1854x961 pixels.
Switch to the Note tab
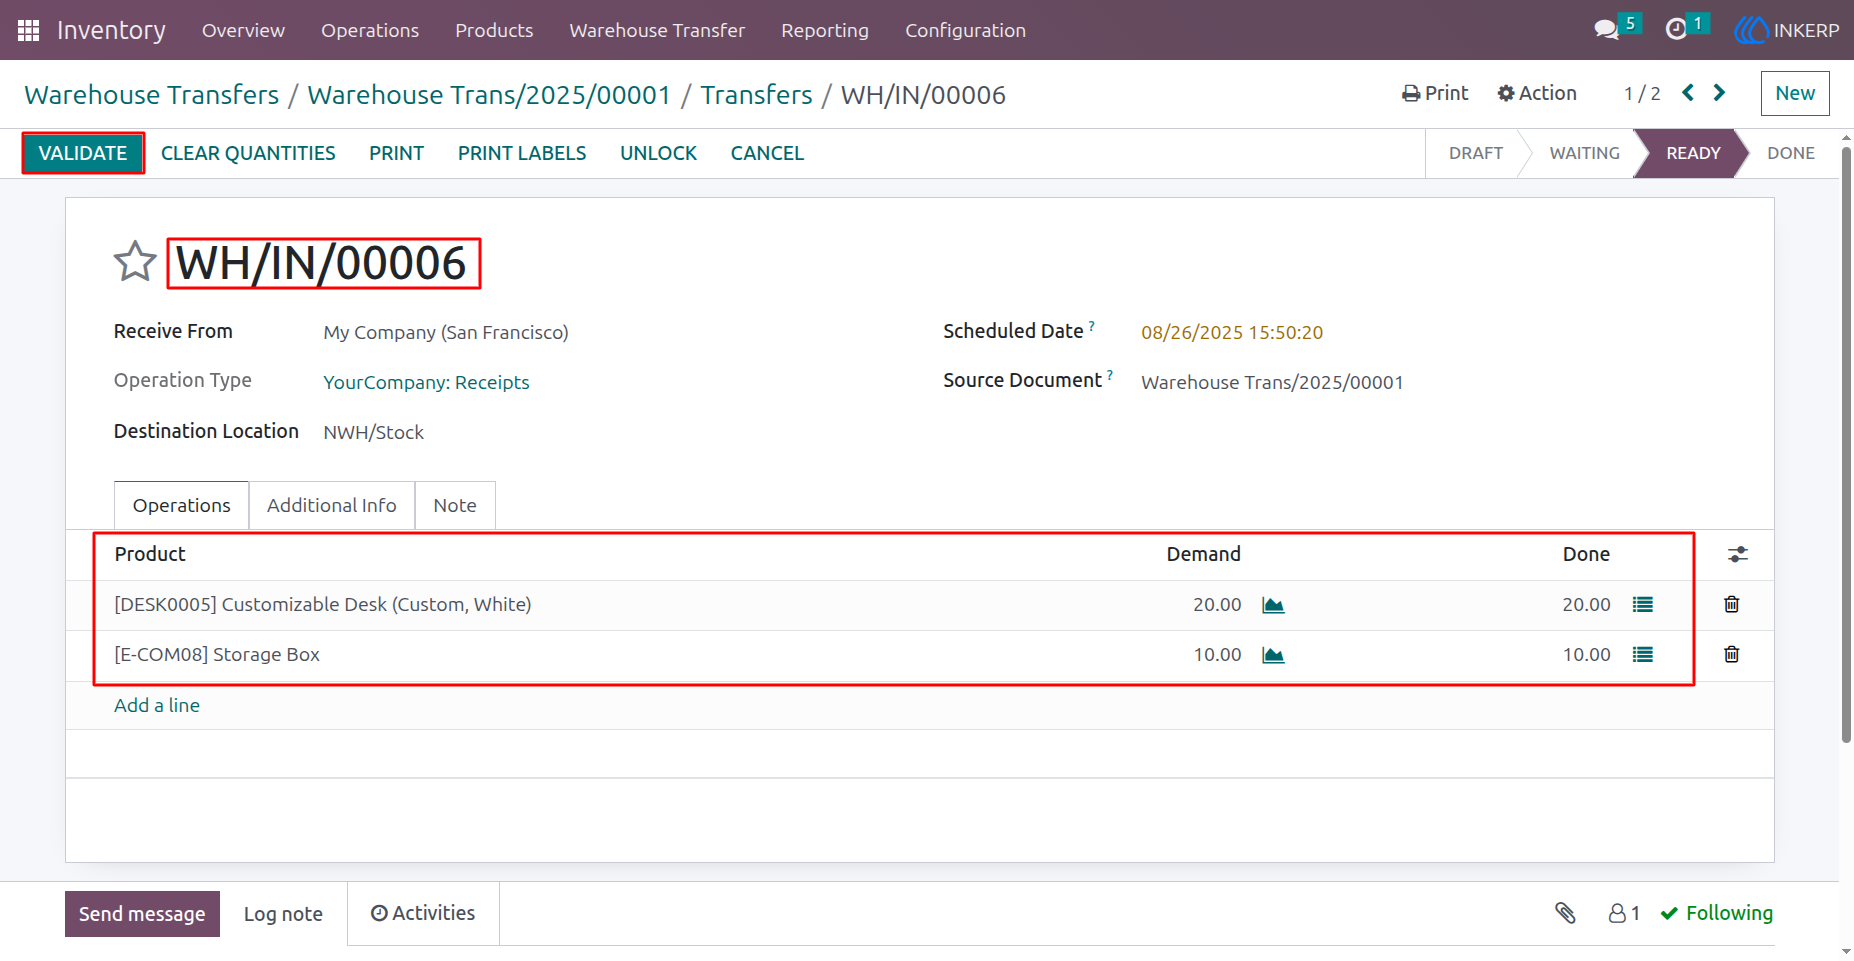(x=455, y=505)
